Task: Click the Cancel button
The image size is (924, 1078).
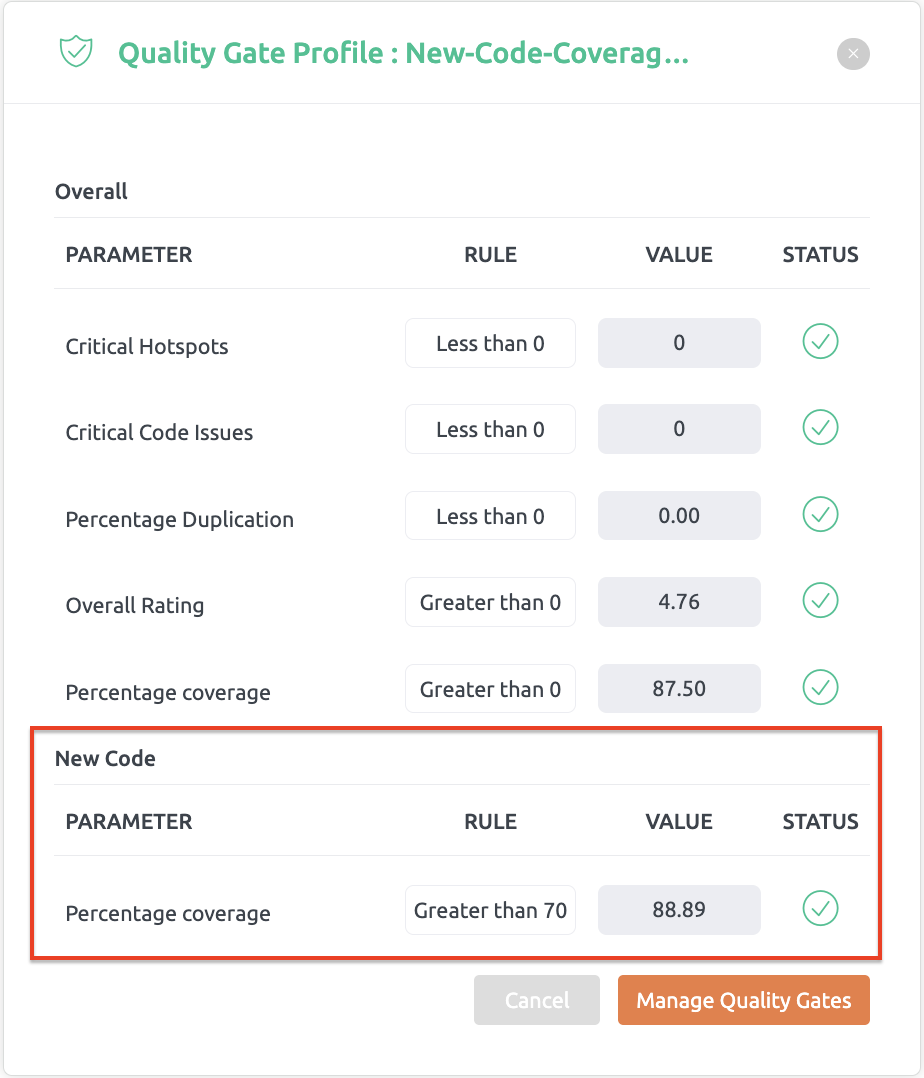Action: tap(537, 1000)
